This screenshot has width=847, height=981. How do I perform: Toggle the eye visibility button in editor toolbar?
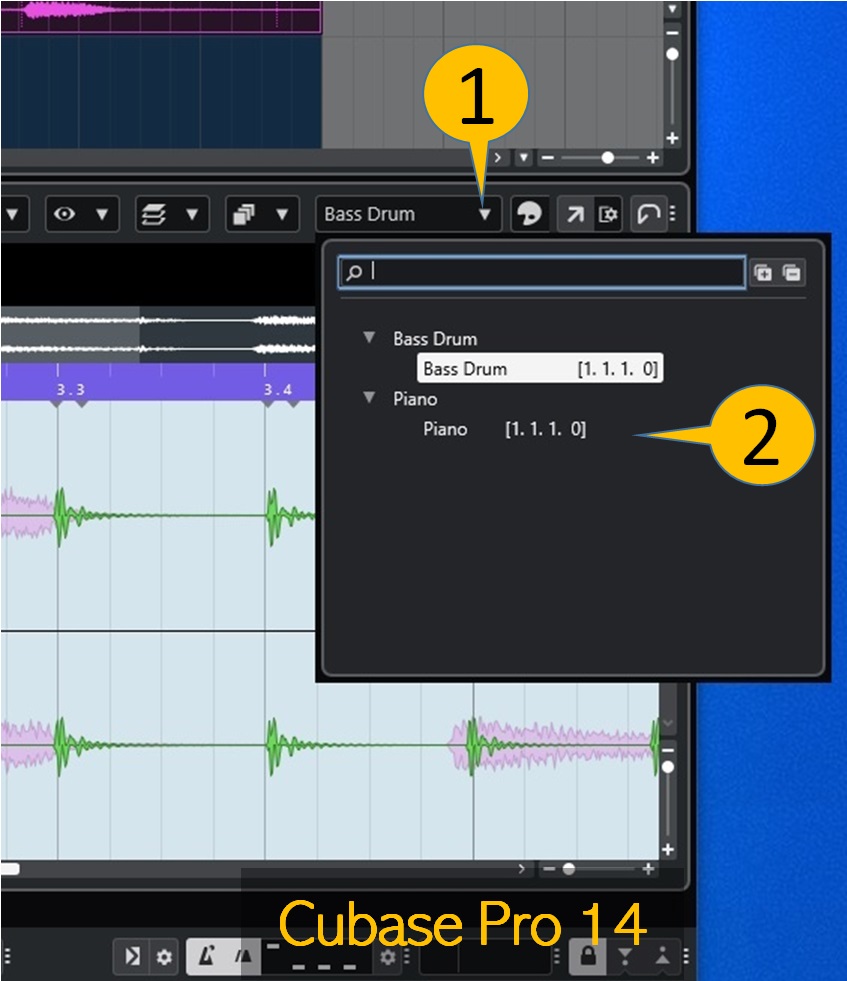pyautogui.click(x=64, y=215)
